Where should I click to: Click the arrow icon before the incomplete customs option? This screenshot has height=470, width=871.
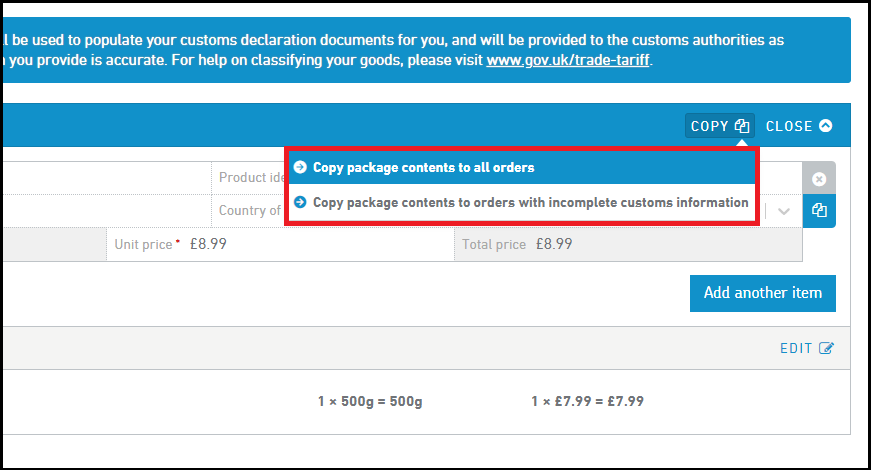300,203
